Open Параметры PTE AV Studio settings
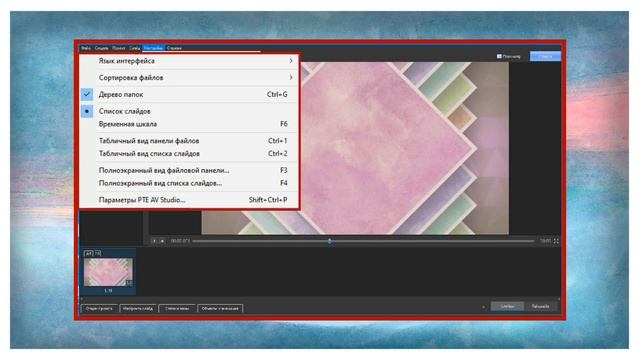Viewport: 640px width, 360px height. (189, 200)
